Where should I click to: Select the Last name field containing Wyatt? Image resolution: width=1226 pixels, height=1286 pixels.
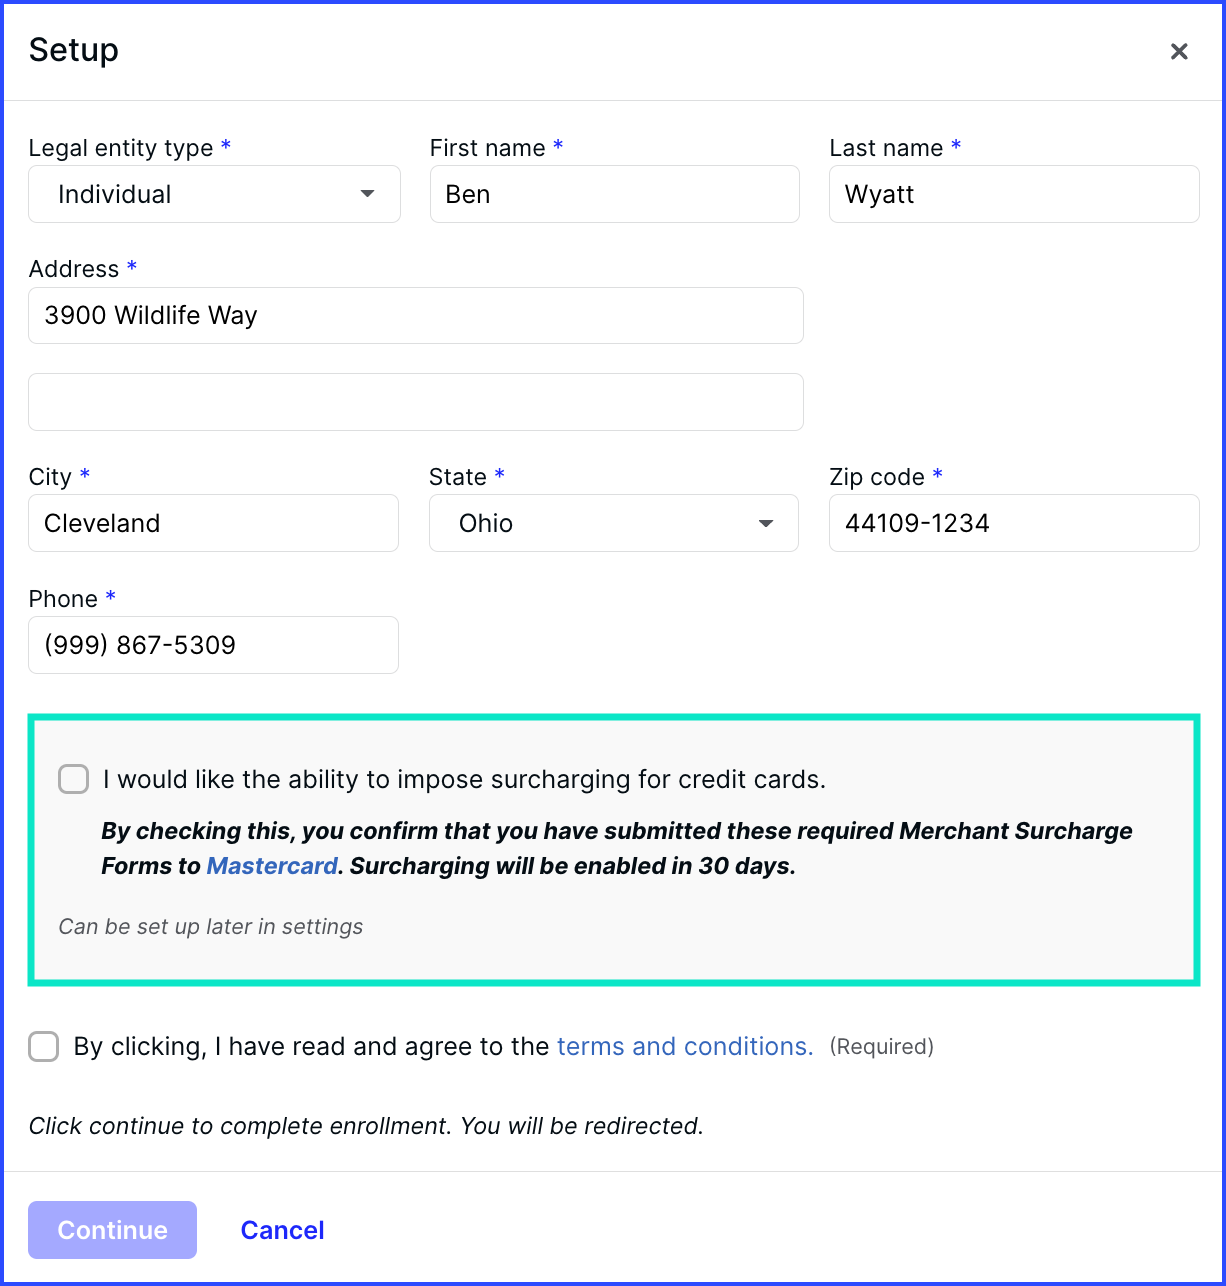[1013, 194]
